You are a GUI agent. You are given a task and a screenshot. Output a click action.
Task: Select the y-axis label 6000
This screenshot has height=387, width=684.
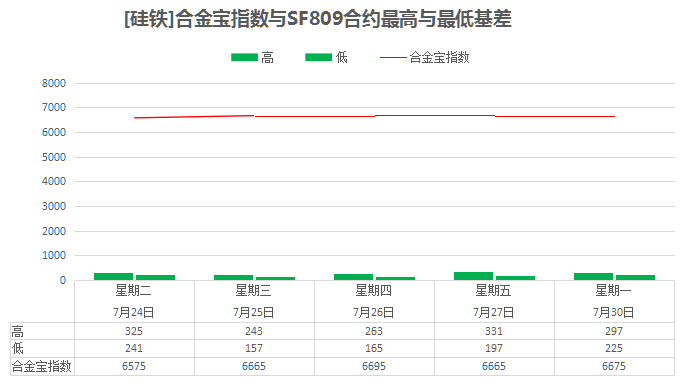[x=54, y=132]
